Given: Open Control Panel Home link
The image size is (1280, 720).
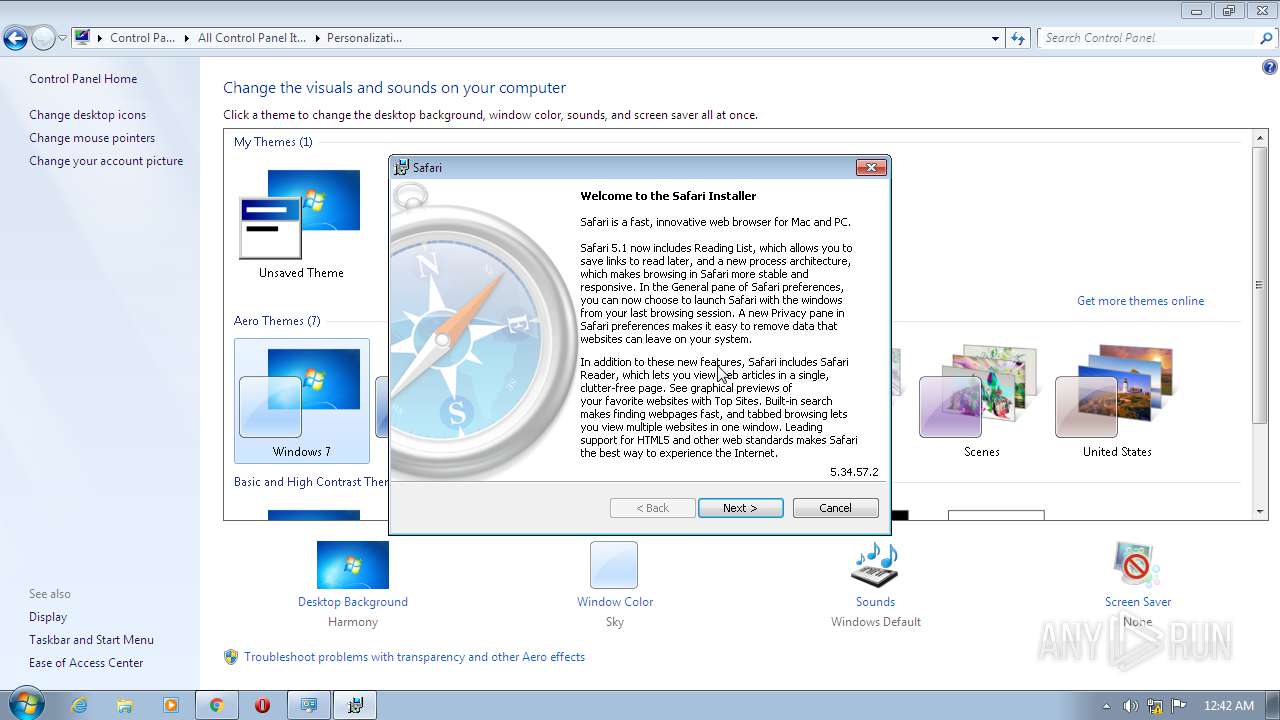Looking at the screenshot, I should click(x=83, y=79).
